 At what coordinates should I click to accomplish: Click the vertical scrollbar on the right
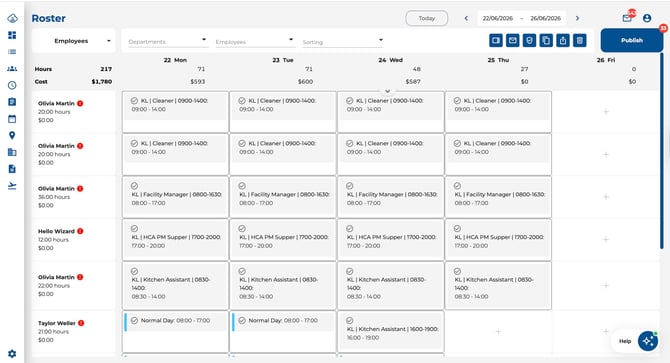661,152
